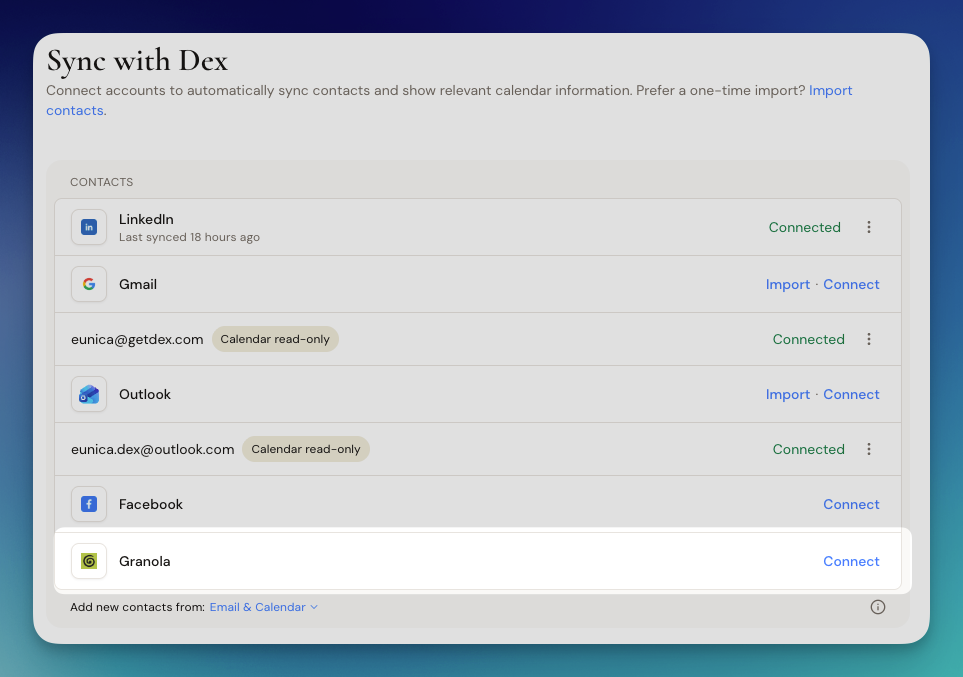Open eunica.dex@outlook.com three-dot options menu

click(x=868, y=449)
